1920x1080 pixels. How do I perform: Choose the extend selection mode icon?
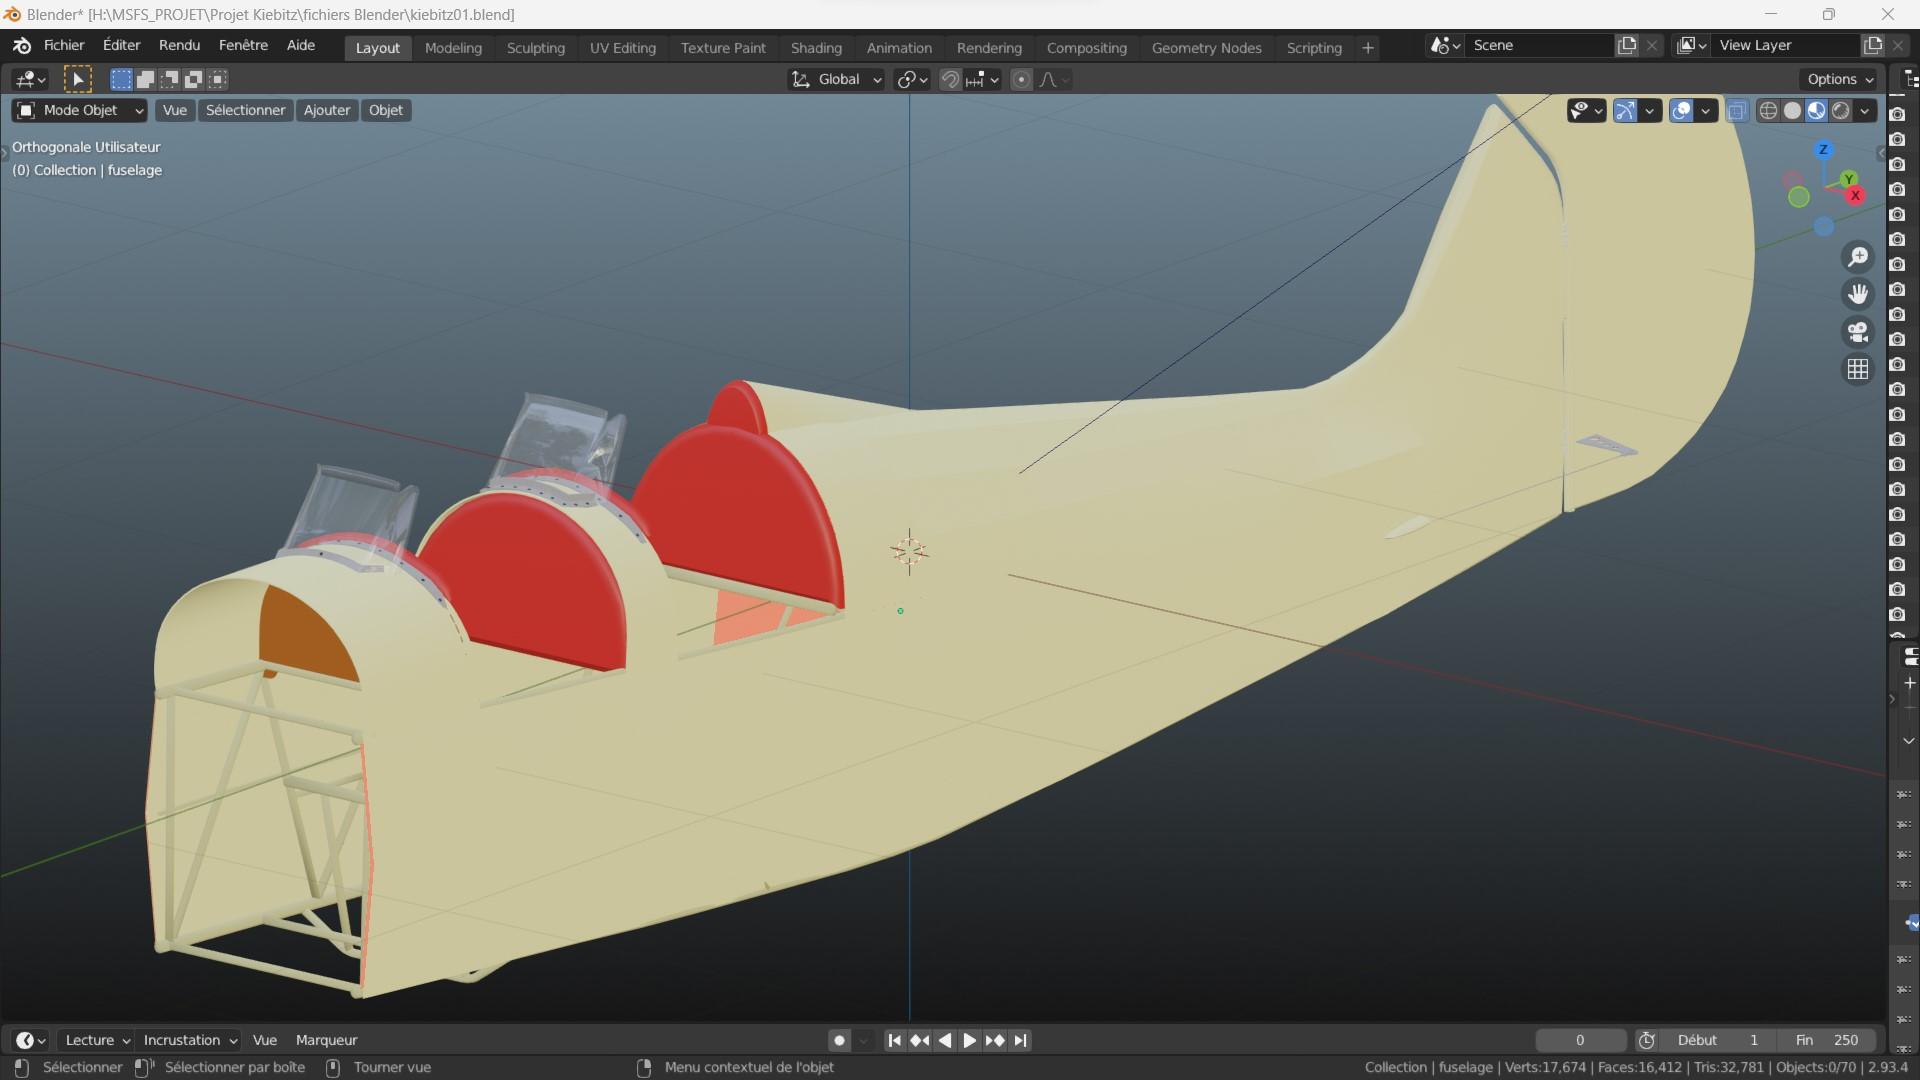(x=145, y=79)
